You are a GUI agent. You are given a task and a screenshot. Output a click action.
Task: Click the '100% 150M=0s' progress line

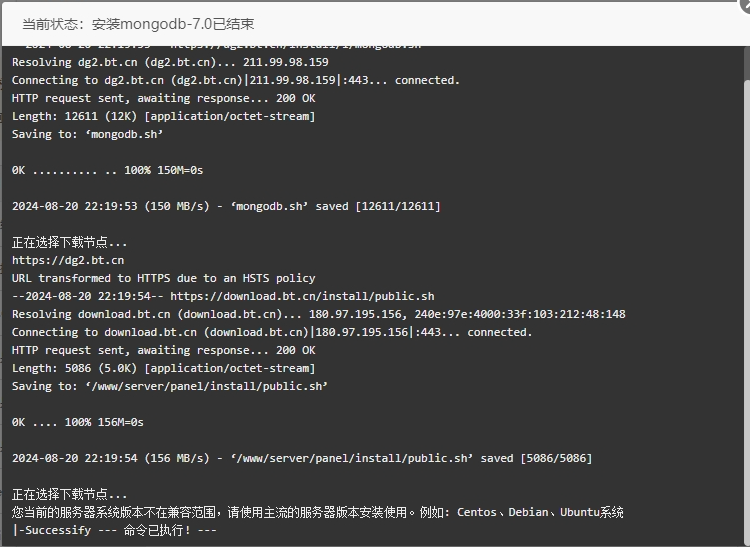click(108, 170)
